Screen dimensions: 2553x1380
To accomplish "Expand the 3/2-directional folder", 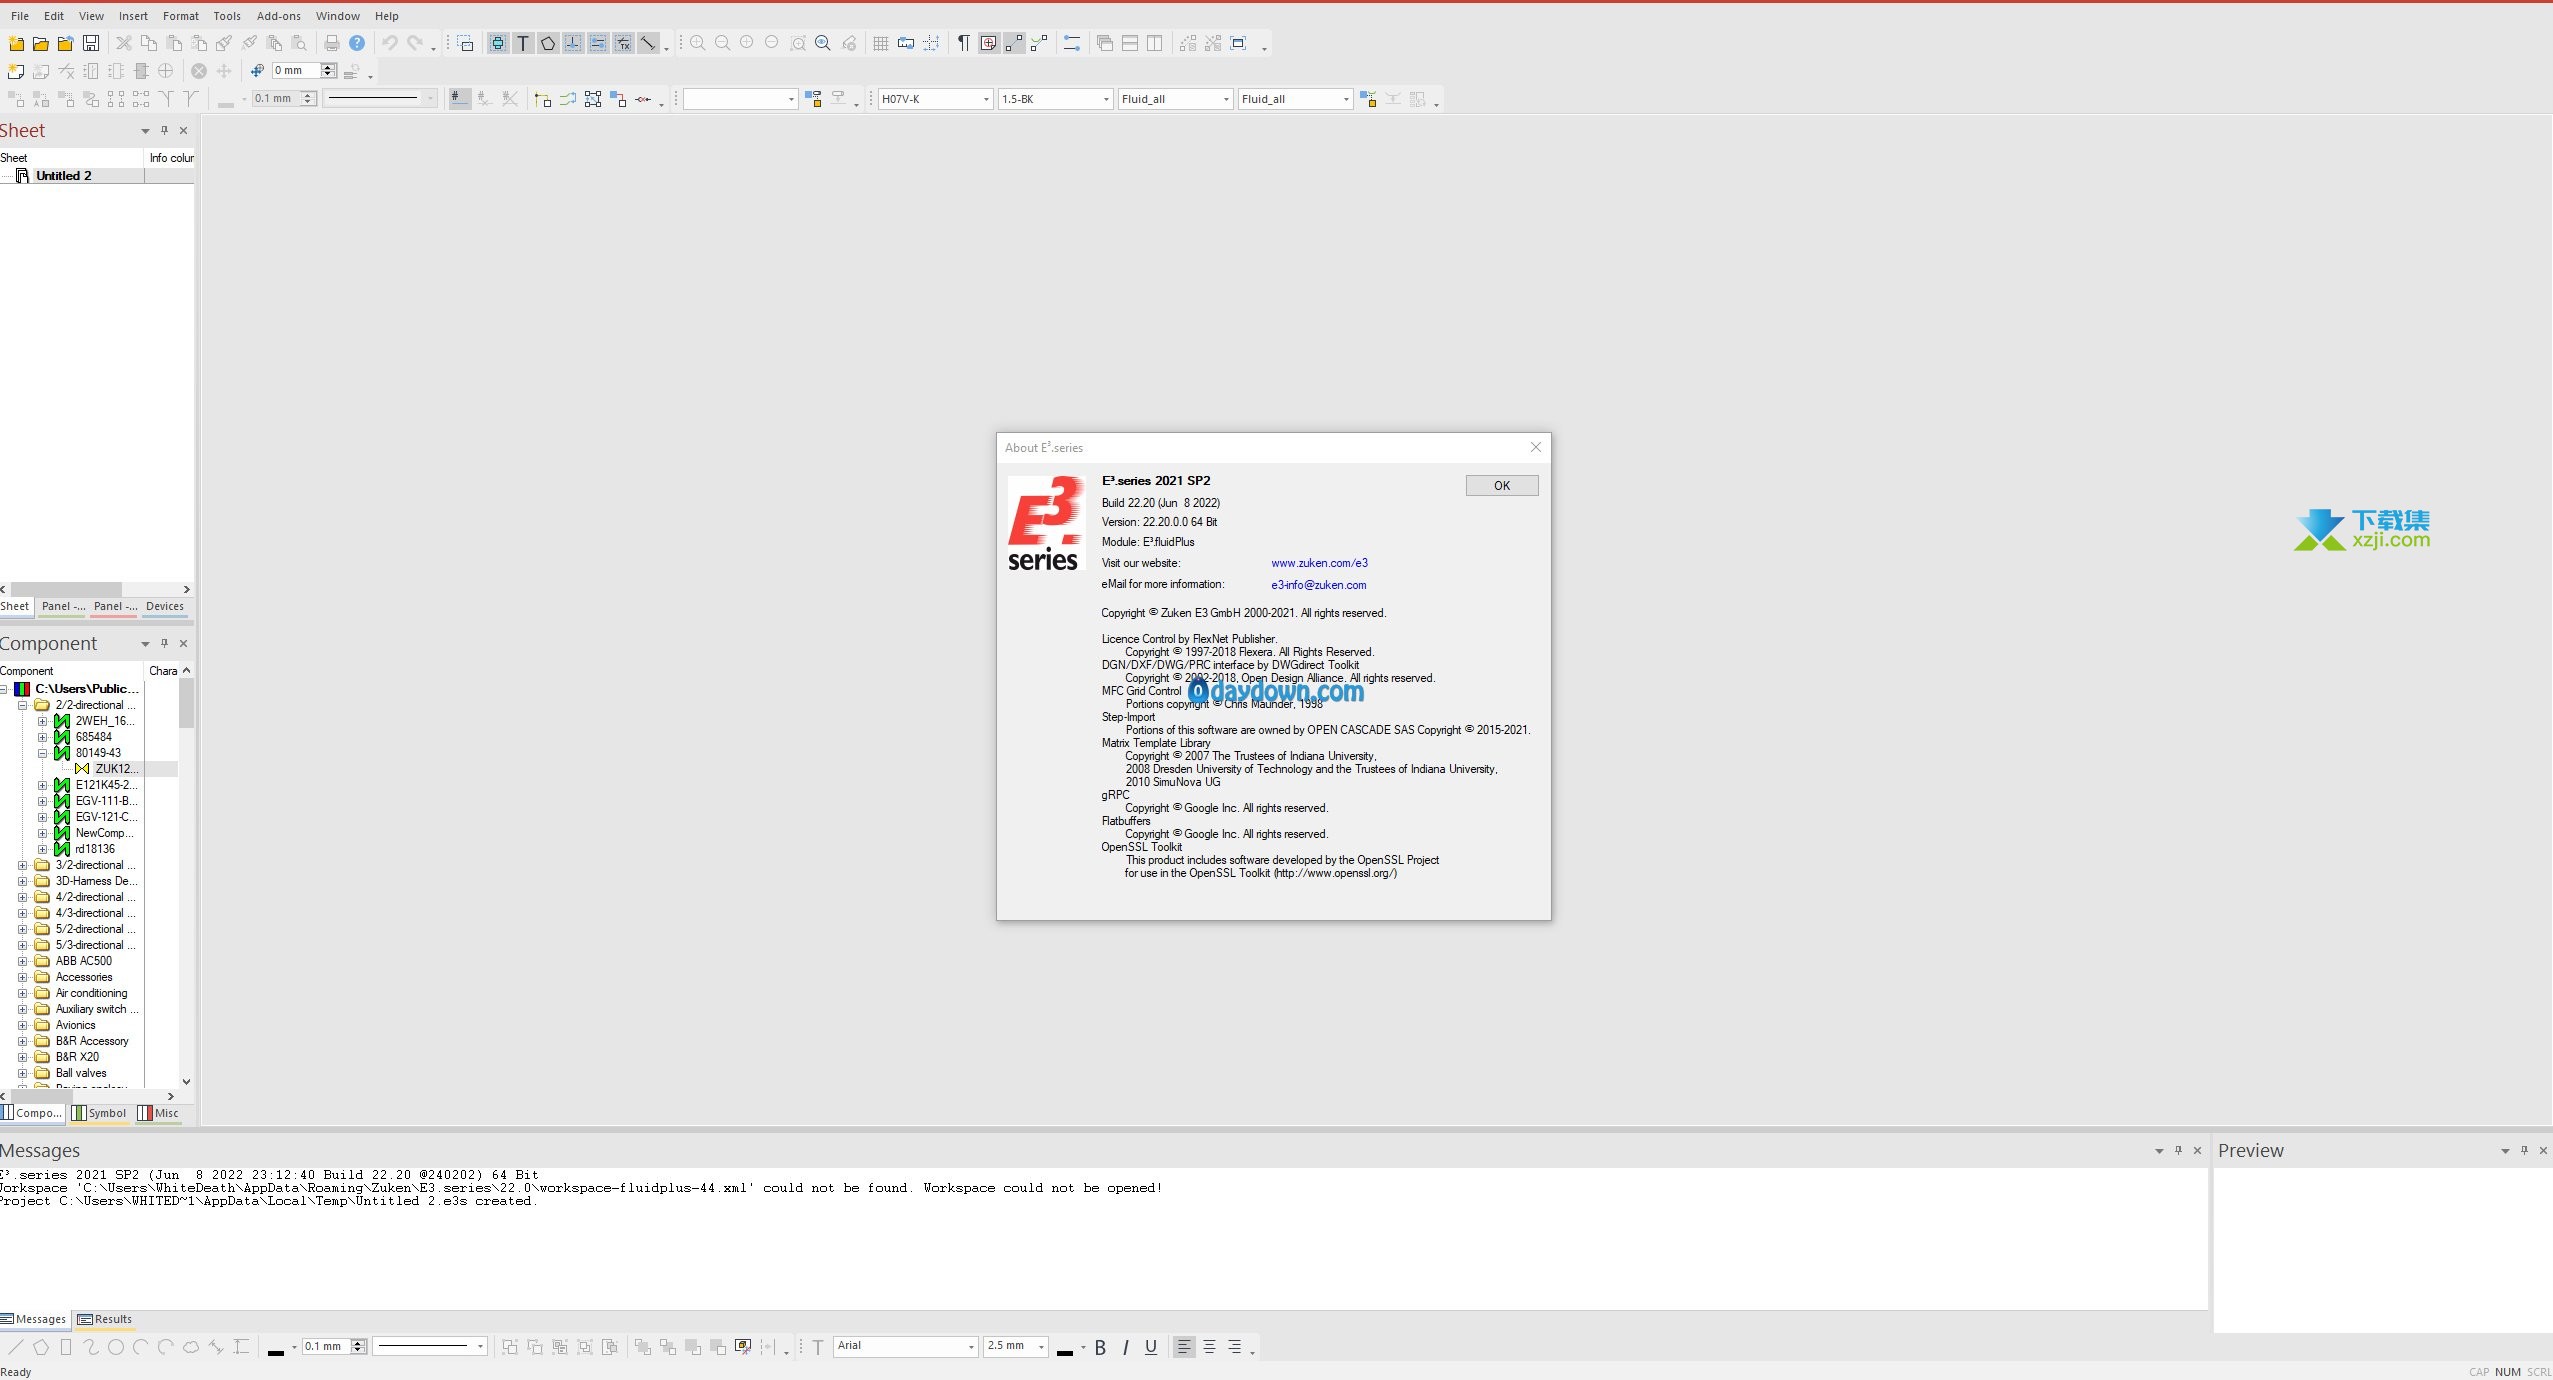I will [23, 866].
